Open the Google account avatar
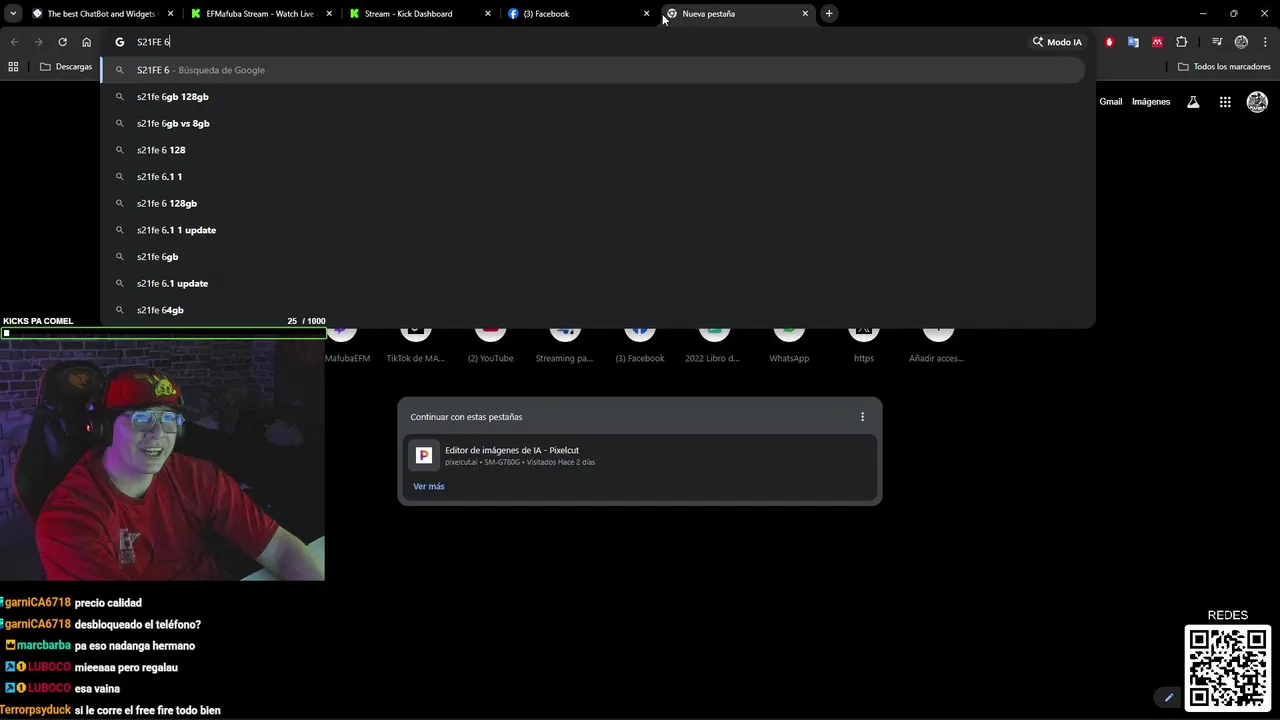The image size is (1280, 720). [x=1258, y=102]
